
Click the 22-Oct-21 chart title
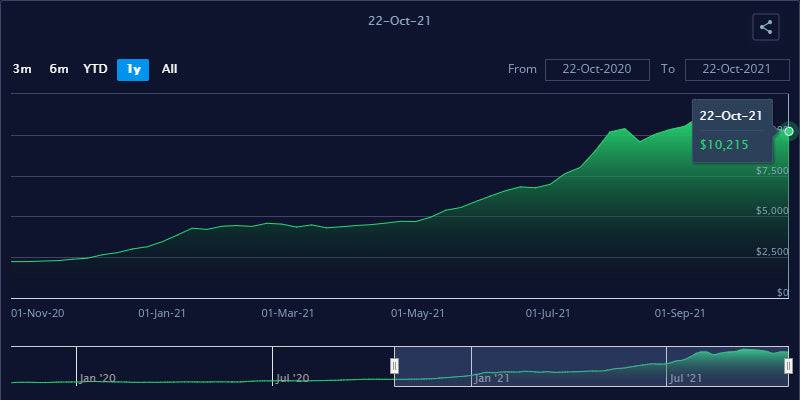[x=400, y=20]
